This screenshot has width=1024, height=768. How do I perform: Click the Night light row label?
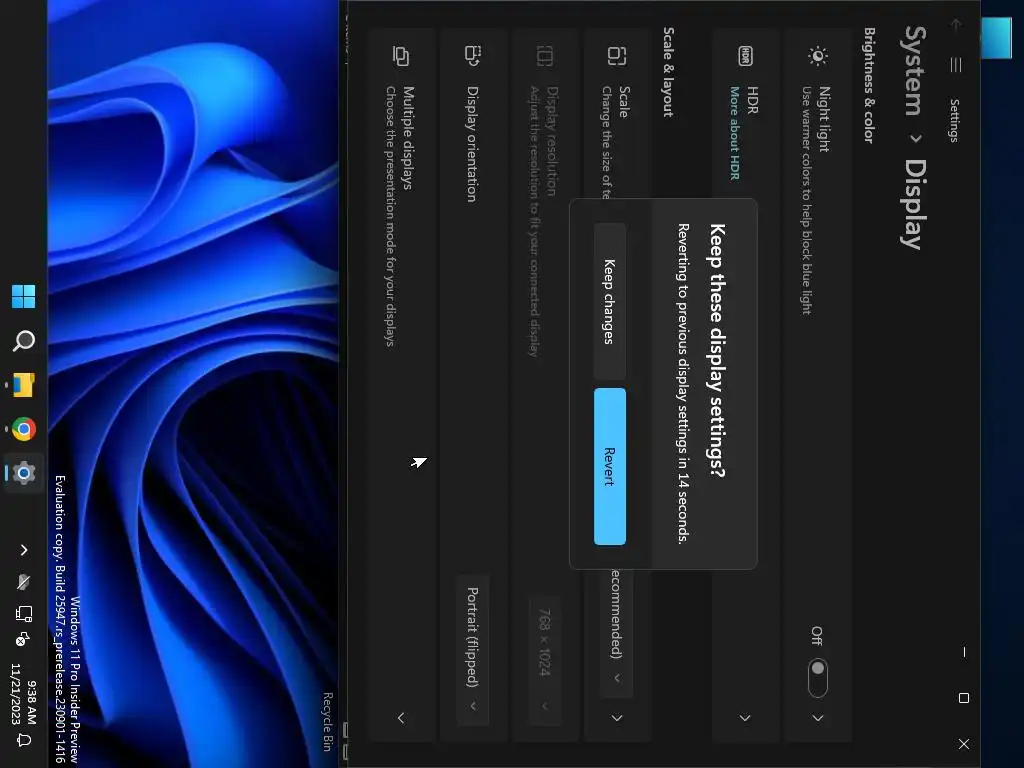point(824,119)
